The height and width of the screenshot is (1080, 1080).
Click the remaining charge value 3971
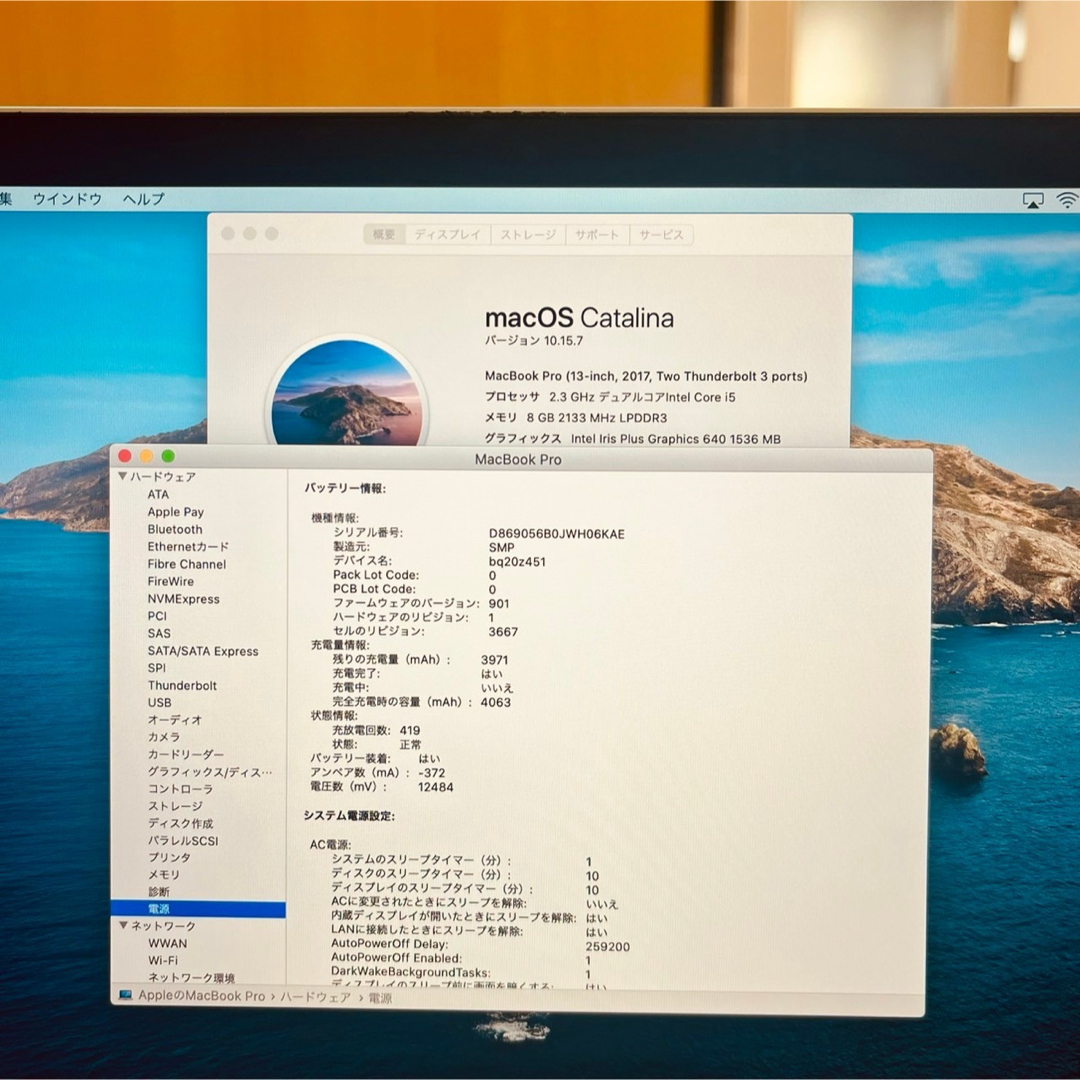495,660
